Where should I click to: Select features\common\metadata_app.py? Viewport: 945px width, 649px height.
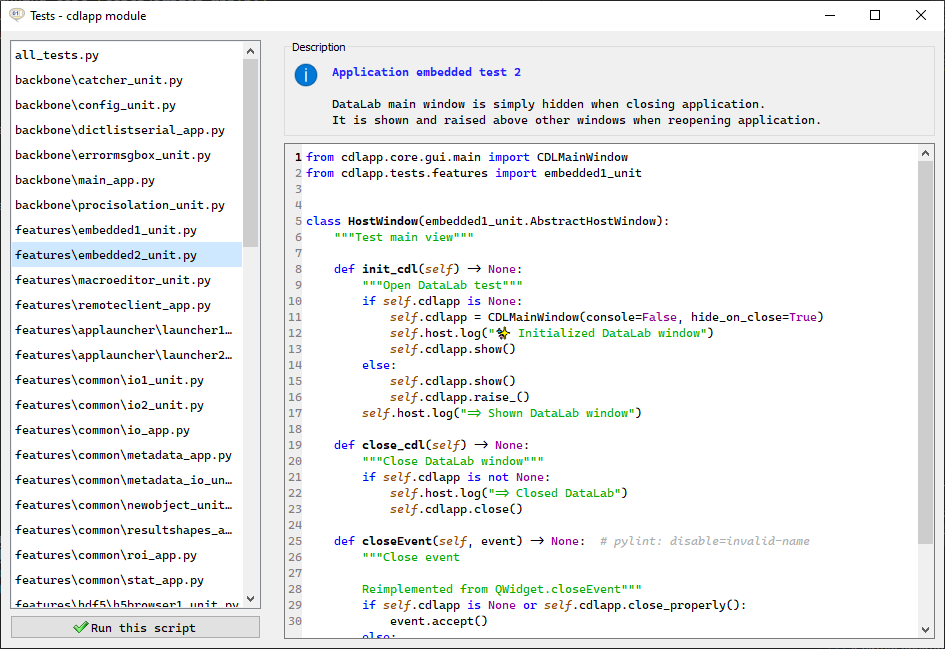click(127, 455)
